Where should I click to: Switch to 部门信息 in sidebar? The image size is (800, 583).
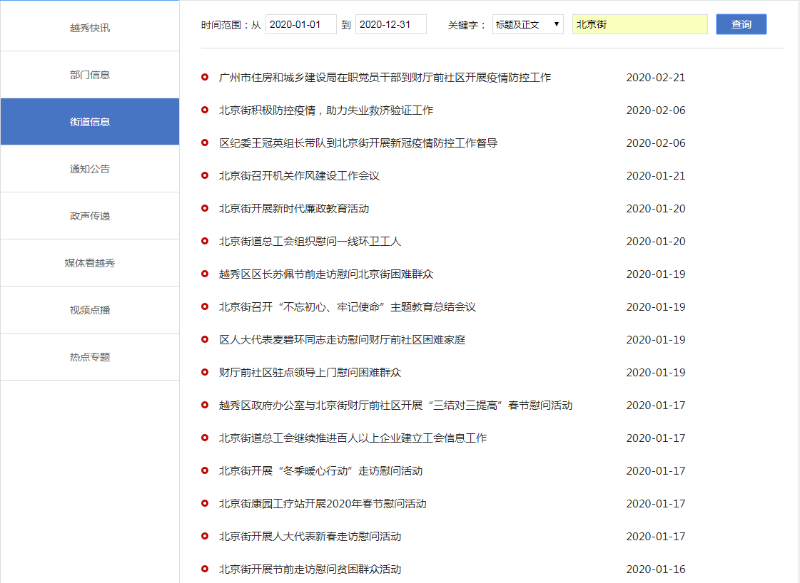tap(90, 74)
